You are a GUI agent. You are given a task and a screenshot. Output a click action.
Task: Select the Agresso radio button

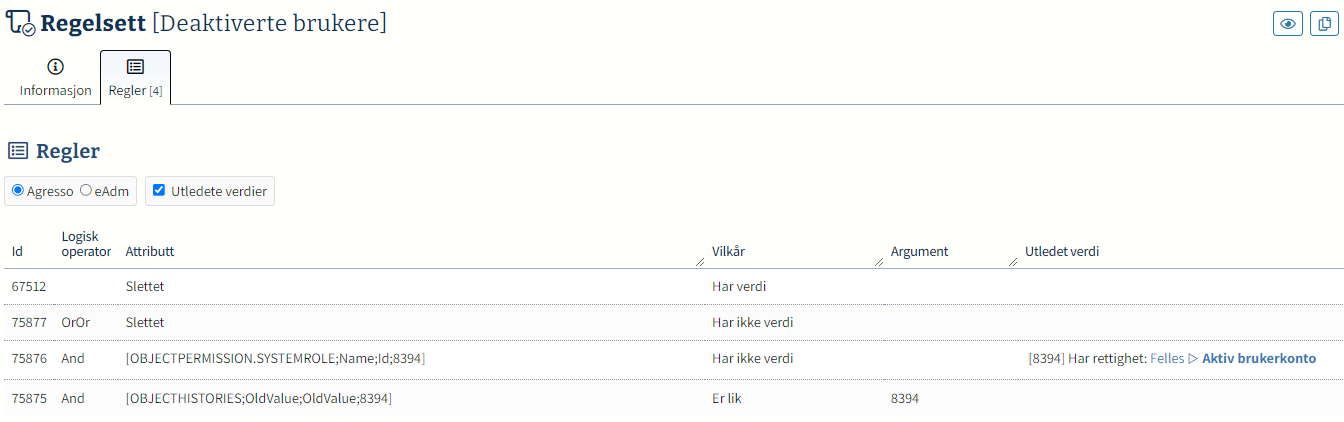coord(18,190)
